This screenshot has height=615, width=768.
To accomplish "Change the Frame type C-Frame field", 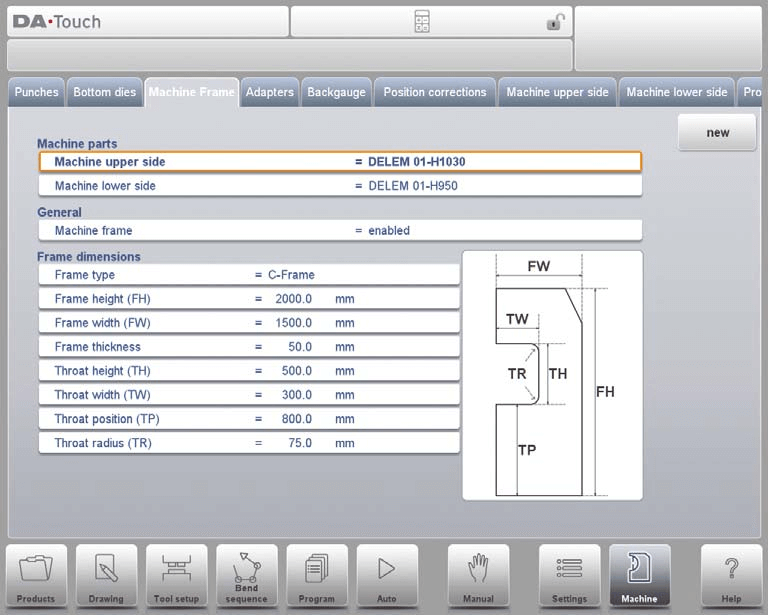I will coord(249,275).
